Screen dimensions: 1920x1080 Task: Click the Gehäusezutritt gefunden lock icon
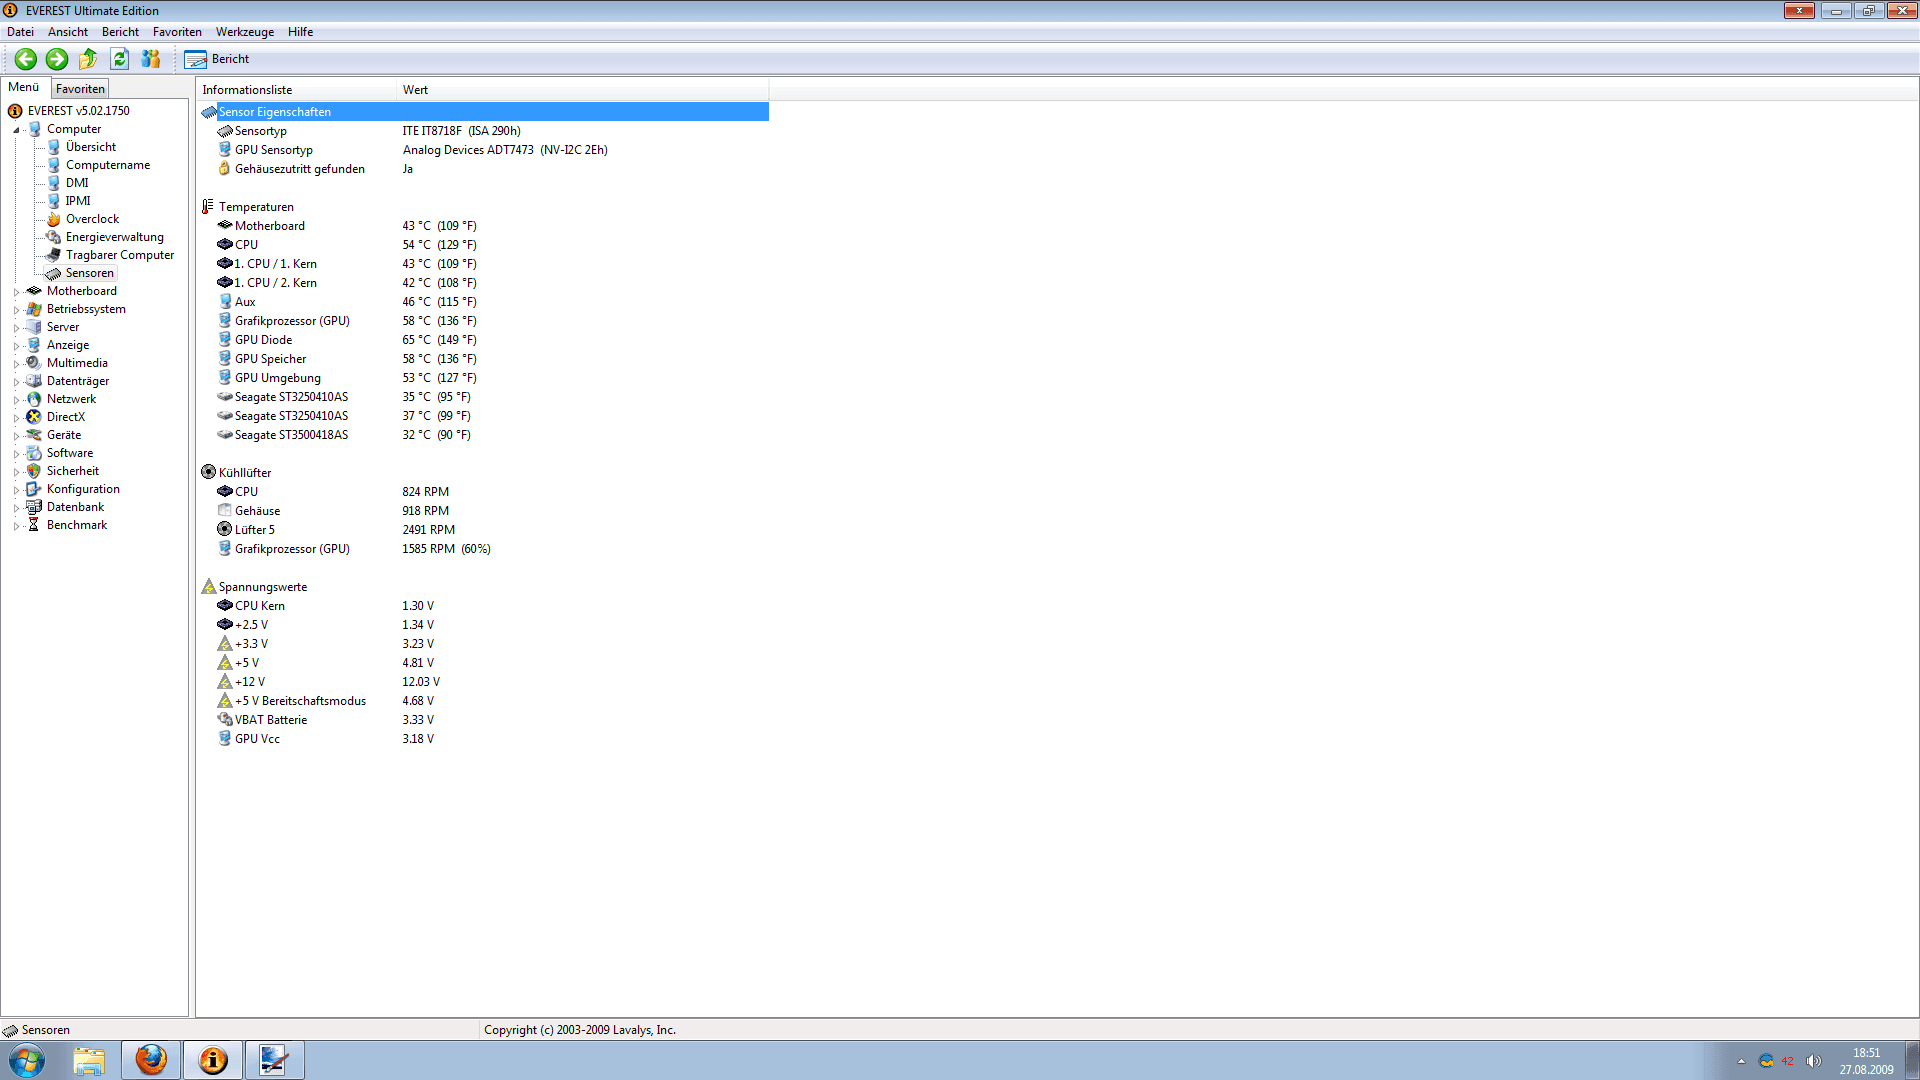225,169
